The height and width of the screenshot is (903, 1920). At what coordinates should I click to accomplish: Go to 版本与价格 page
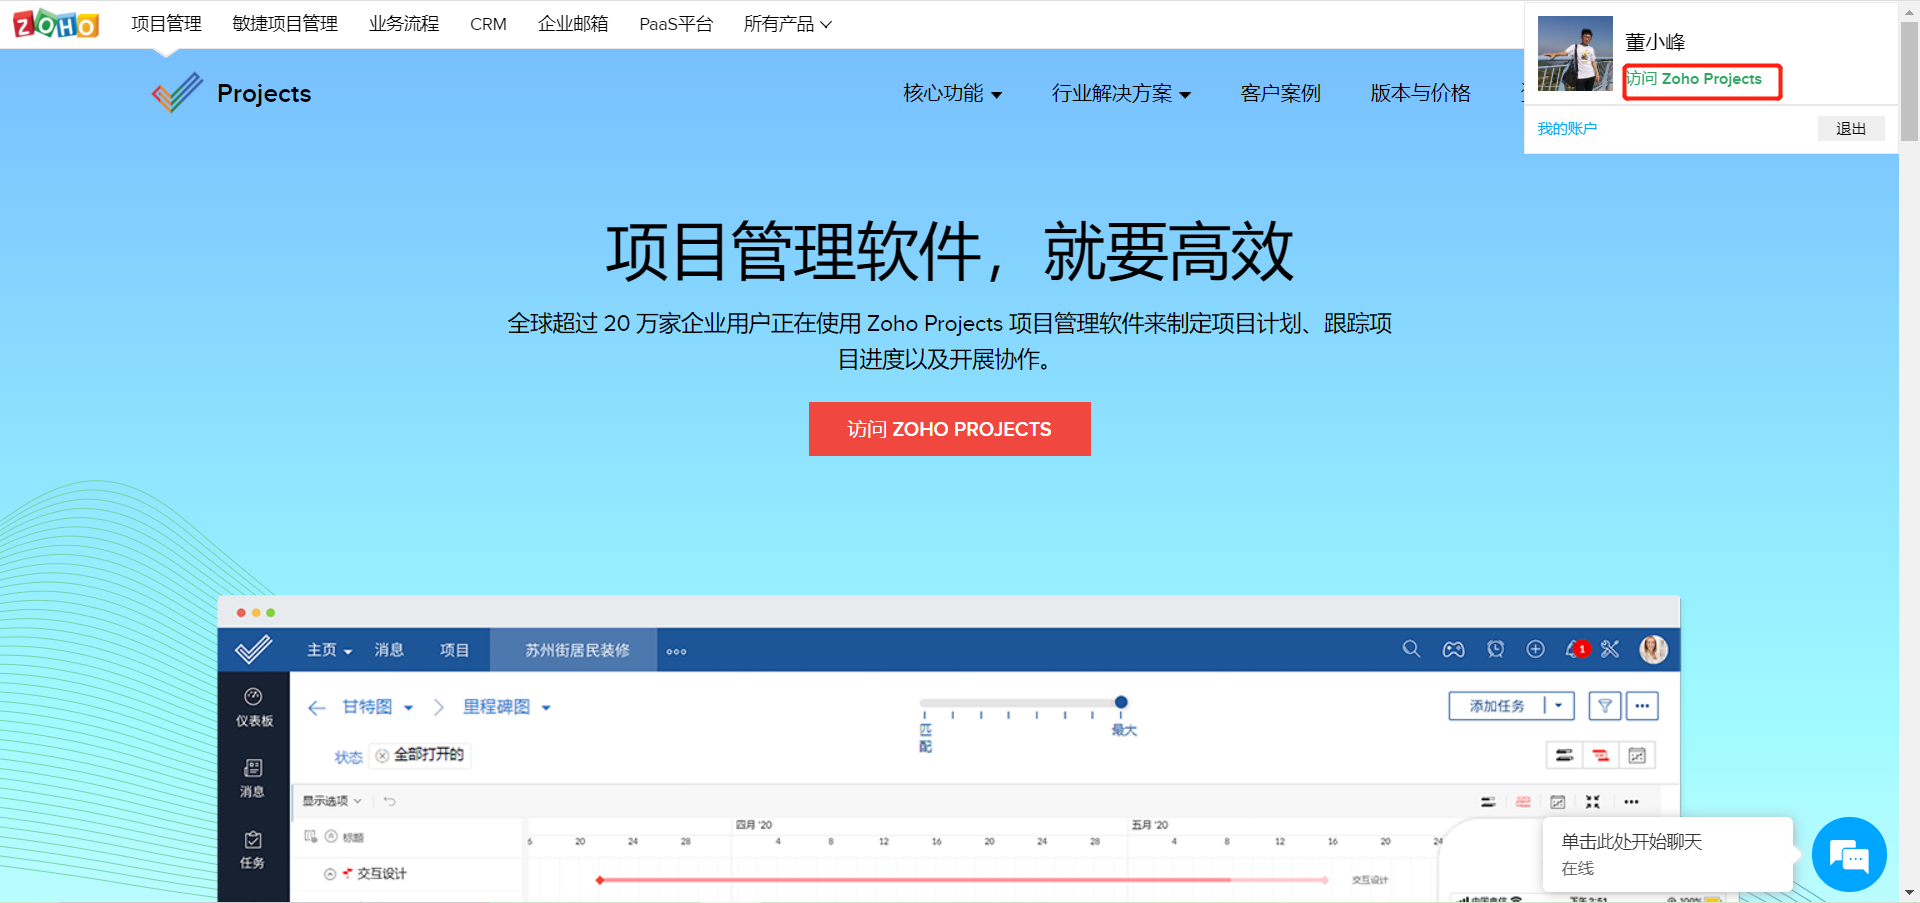[x=1420, y=93]
